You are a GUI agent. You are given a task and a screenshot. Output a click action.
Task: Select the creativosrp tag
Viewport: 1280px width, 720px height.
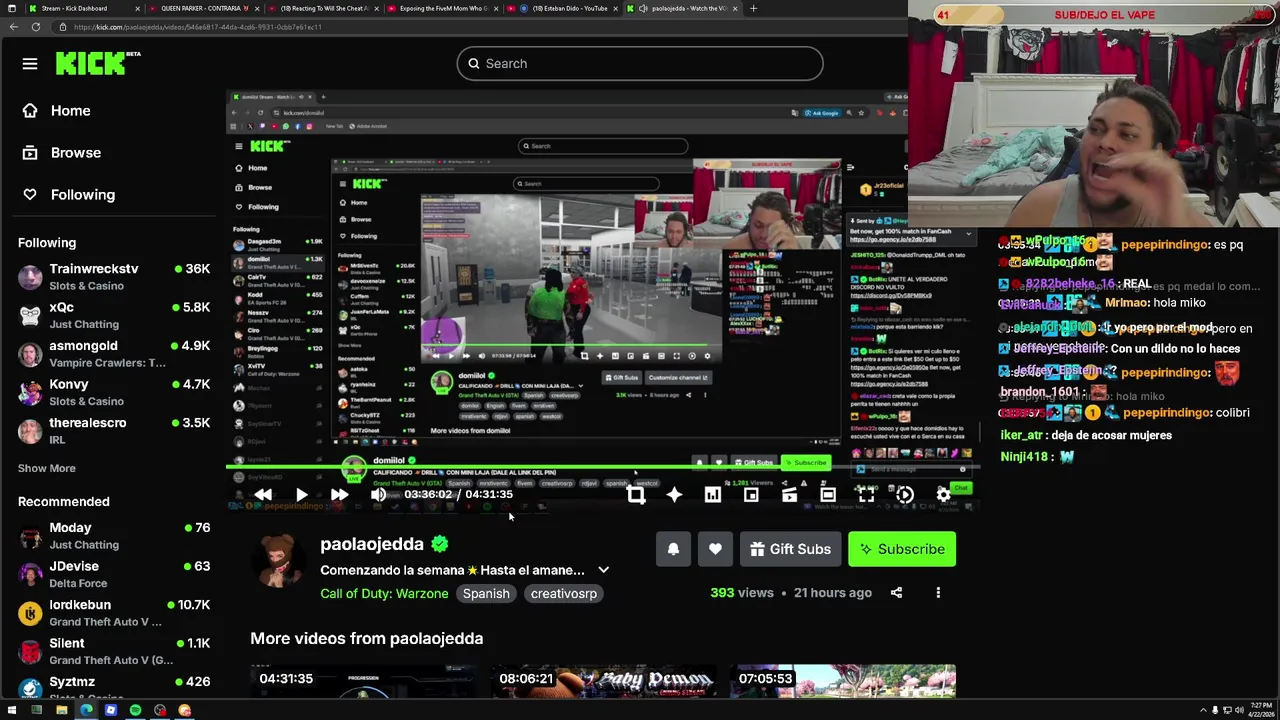pyautogui.click(x=564, y=593)
